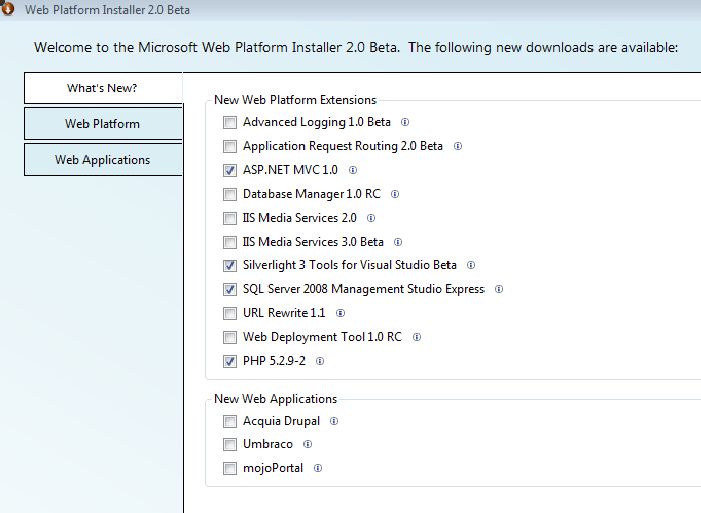The image size is (701, 513).
Task: Select IIS Media Services 2.0 checkbox
Action: [230, 218]
